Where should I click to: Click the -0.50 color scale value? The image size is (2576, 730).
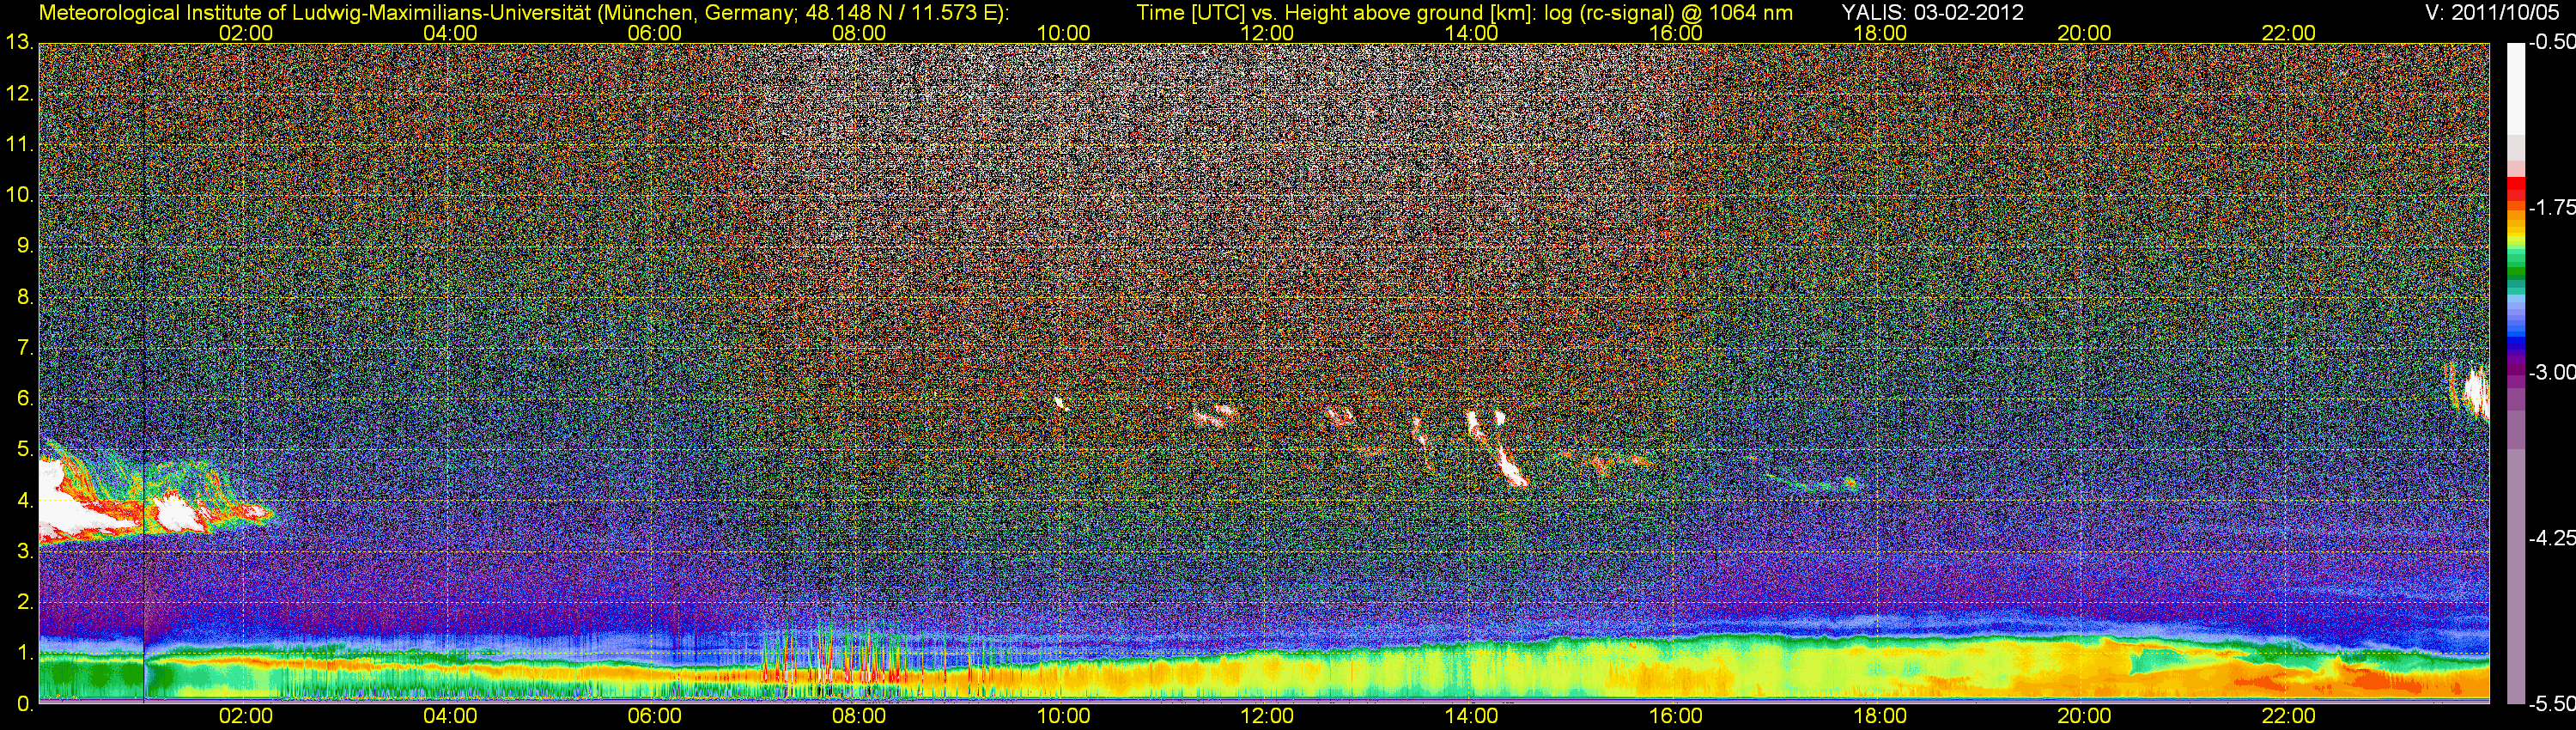pyautogui.click(x=2552, y=42)
